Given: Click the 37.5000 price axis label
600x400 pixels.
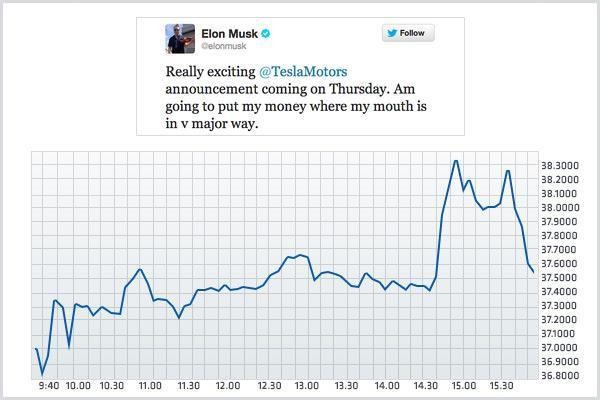Looking at the screenshot, I should 560,277.
